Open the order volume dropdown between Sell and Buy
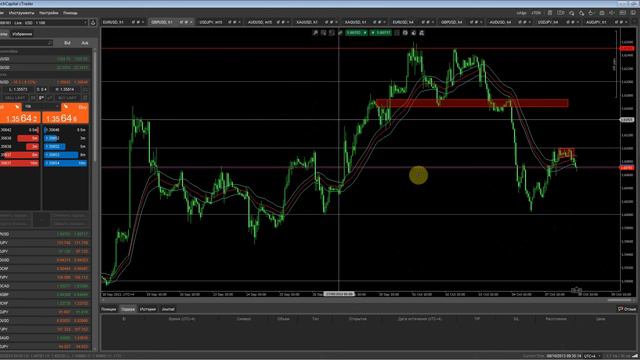This screenshot has width=640, height=360. [x=41, y=107]
